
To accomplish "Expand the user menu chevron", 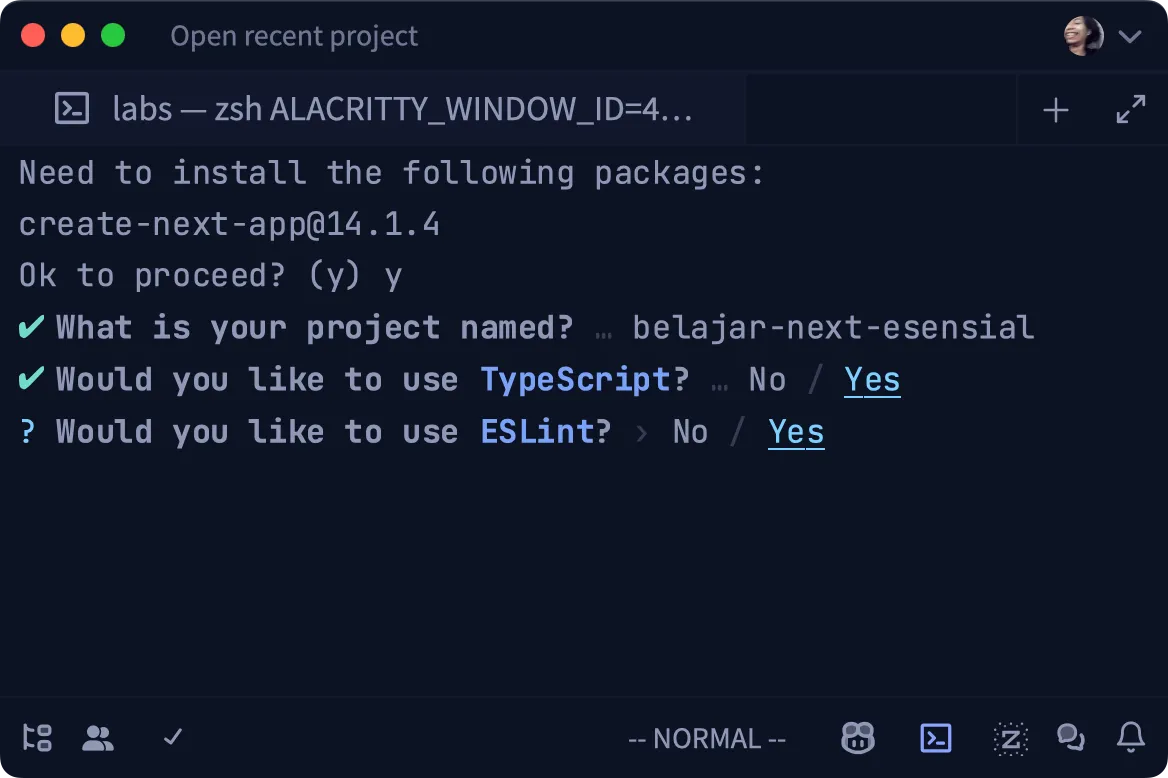I will (x=1130, y=37).
